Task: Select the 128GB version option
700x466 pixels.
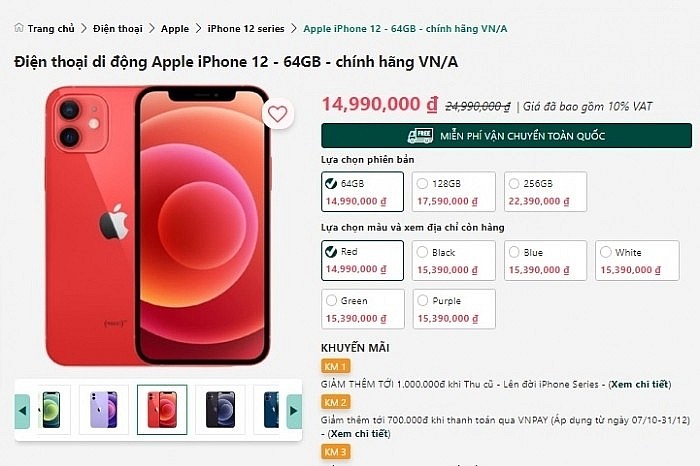Action: click(454, 191)
